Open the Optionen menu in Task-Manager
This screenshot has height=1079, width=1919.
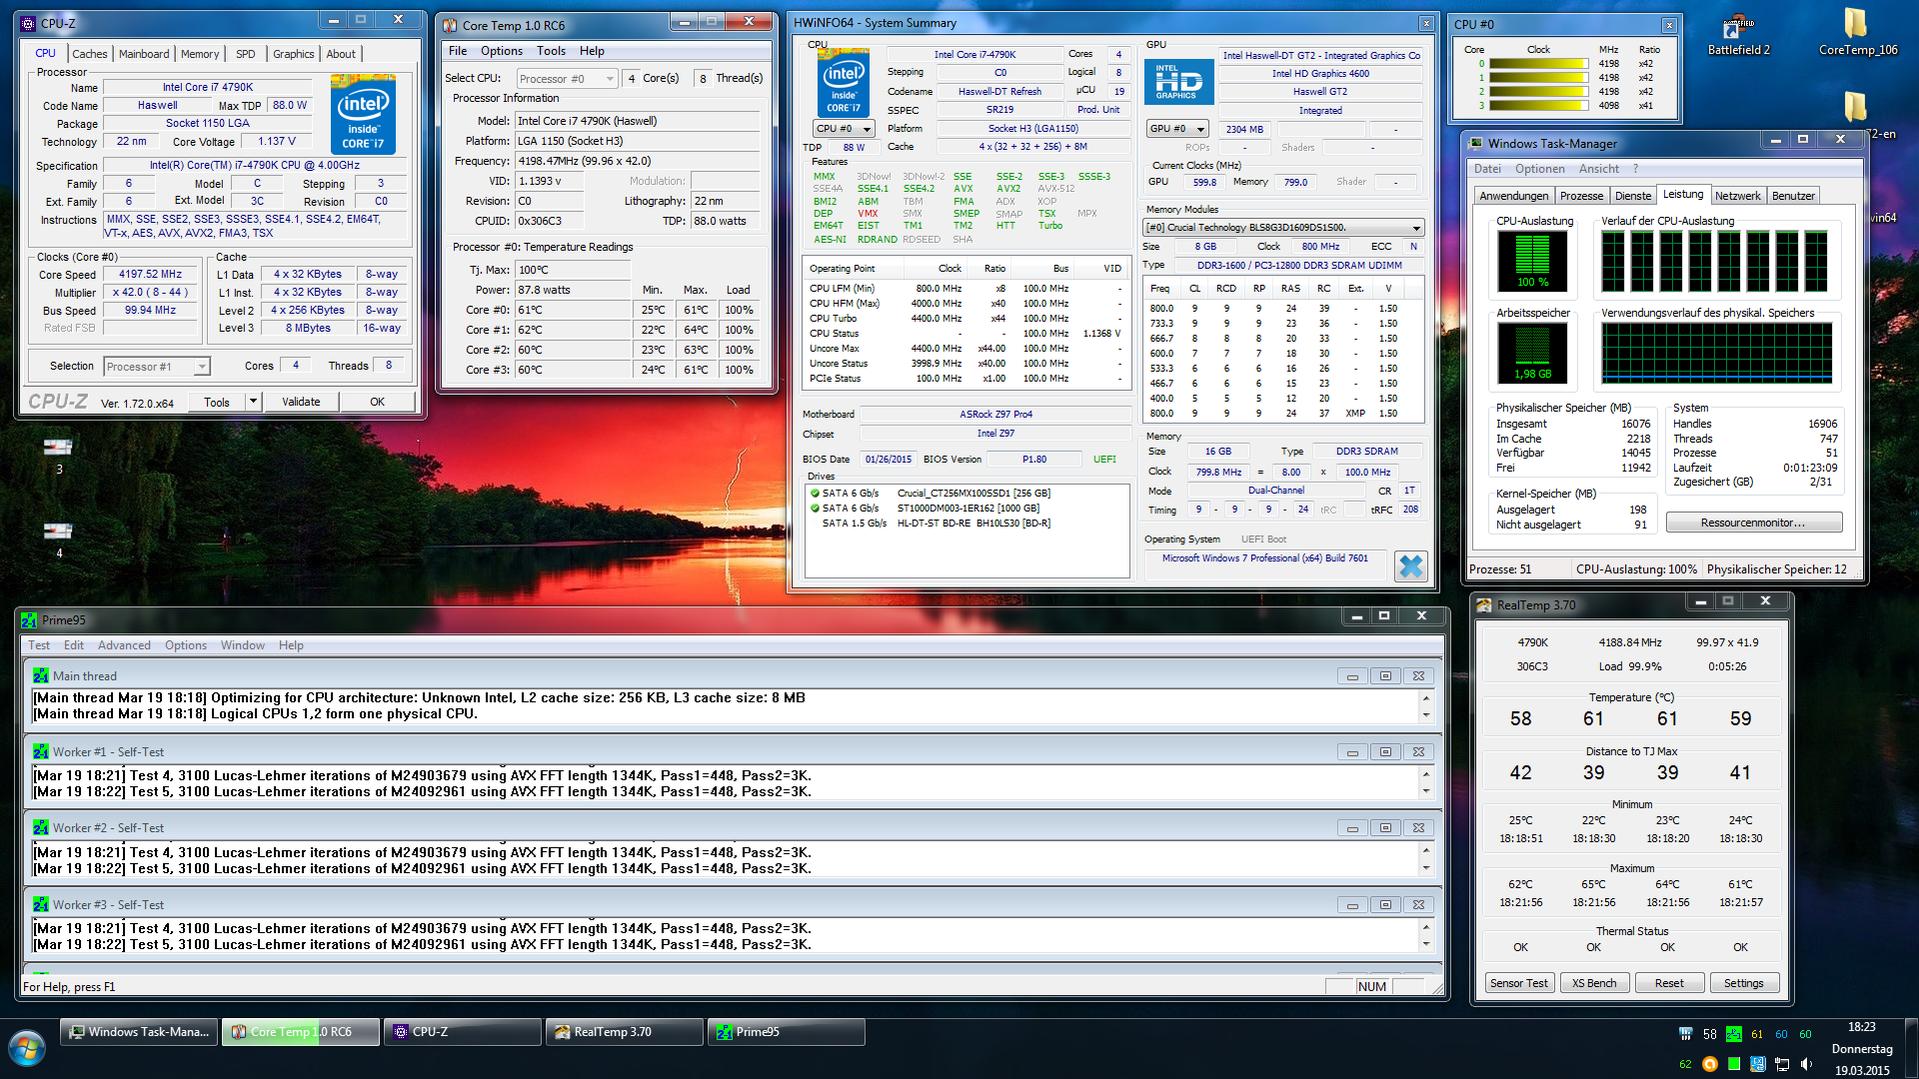(x=1539, y=169)
